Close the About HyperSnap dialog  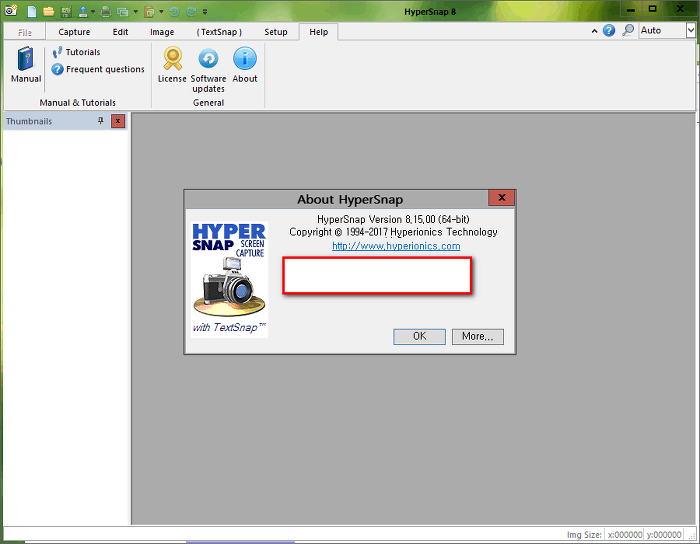point(501,198)
